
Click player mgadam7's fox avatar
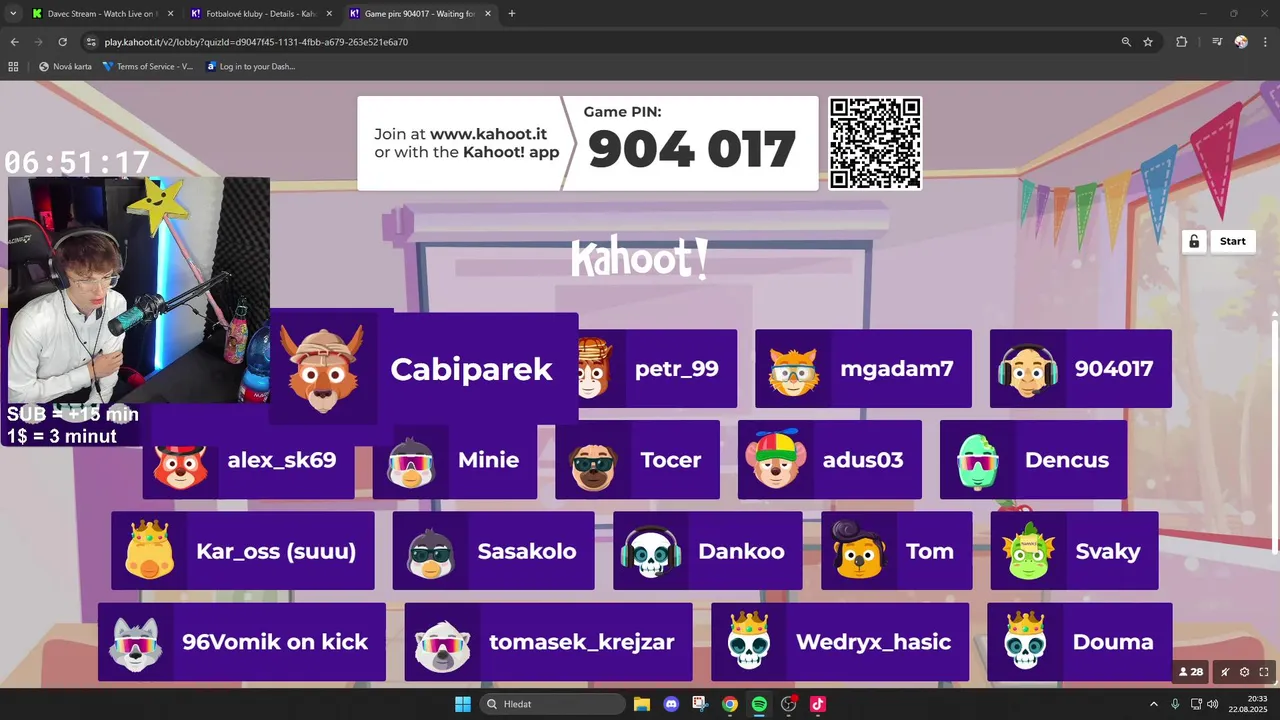(x=793, y=369)
